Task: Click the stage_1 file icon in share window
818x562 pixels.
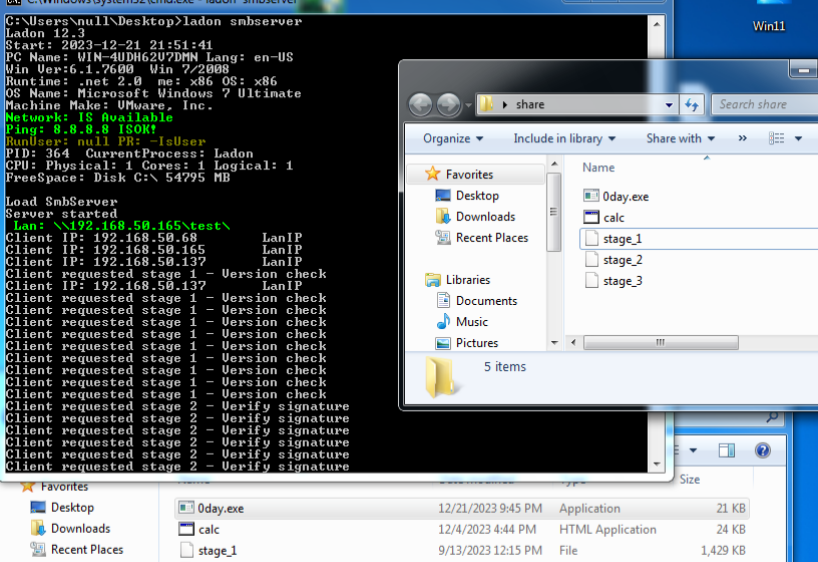Action: [592, 238]
